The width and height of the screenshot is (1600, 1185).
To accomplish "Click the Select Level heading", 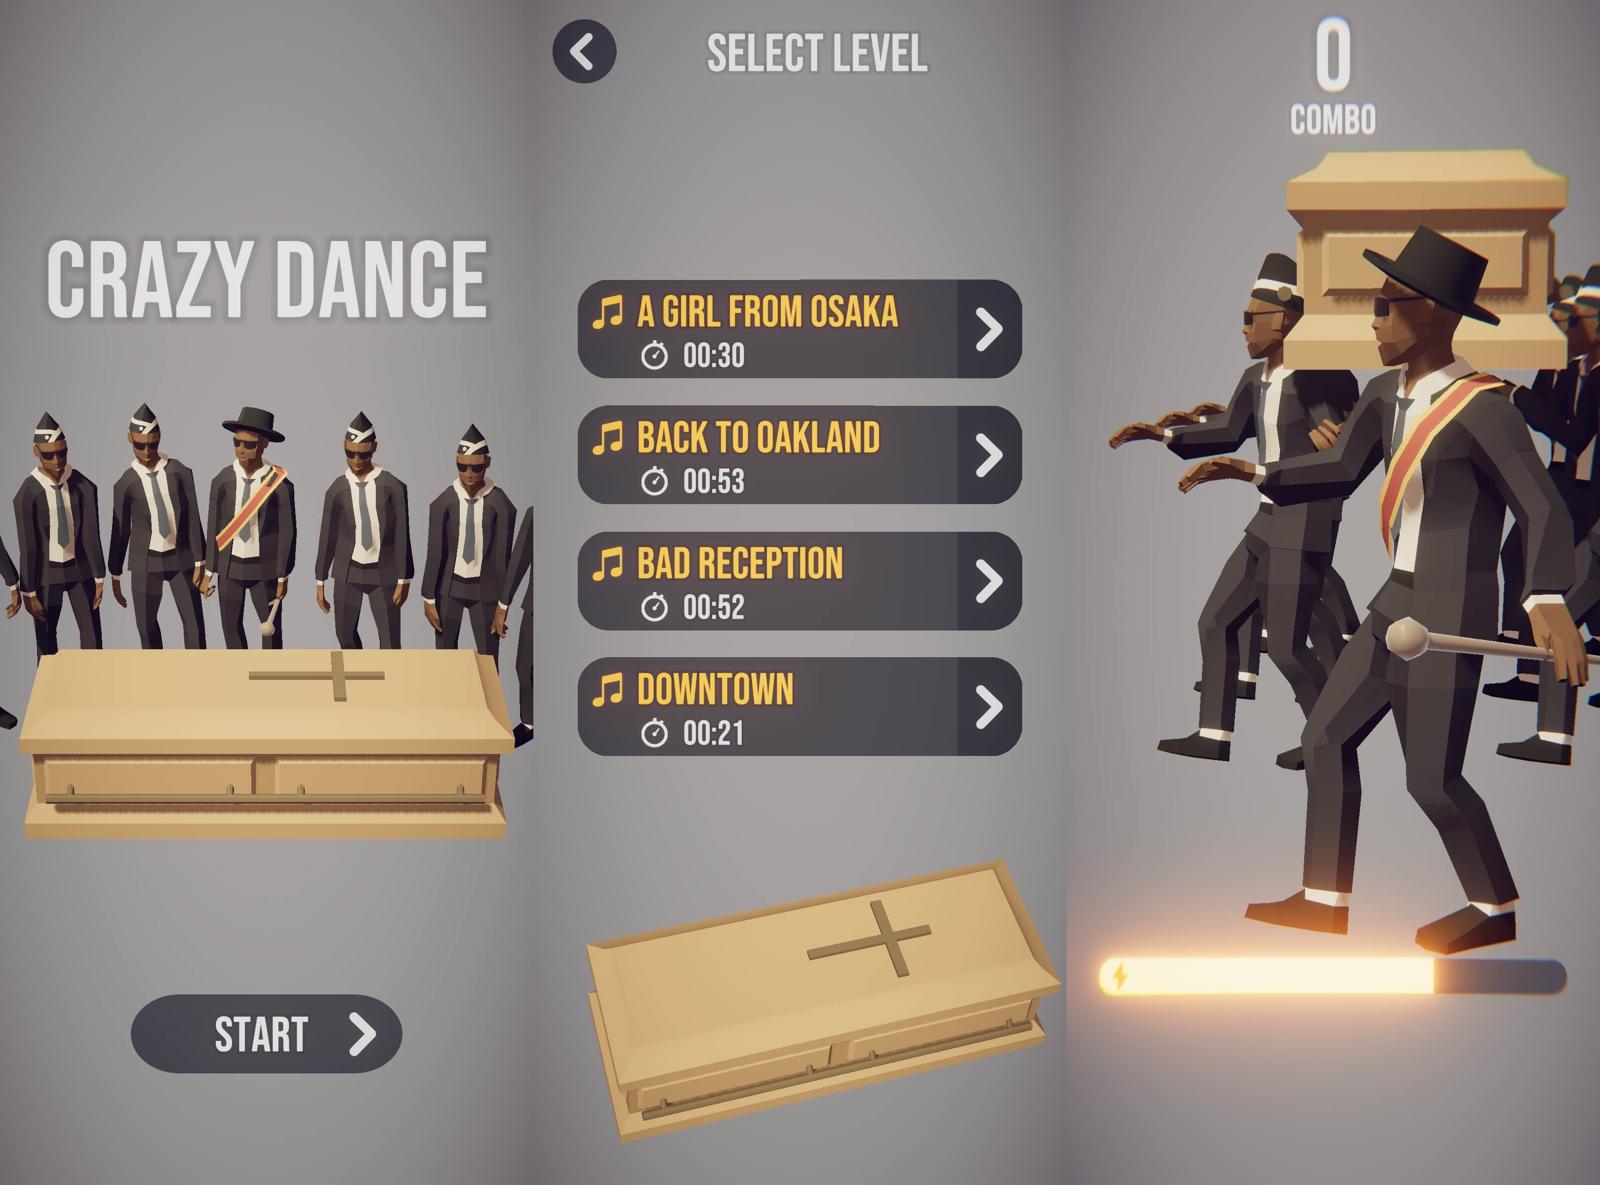I will (x=817, y=53).
